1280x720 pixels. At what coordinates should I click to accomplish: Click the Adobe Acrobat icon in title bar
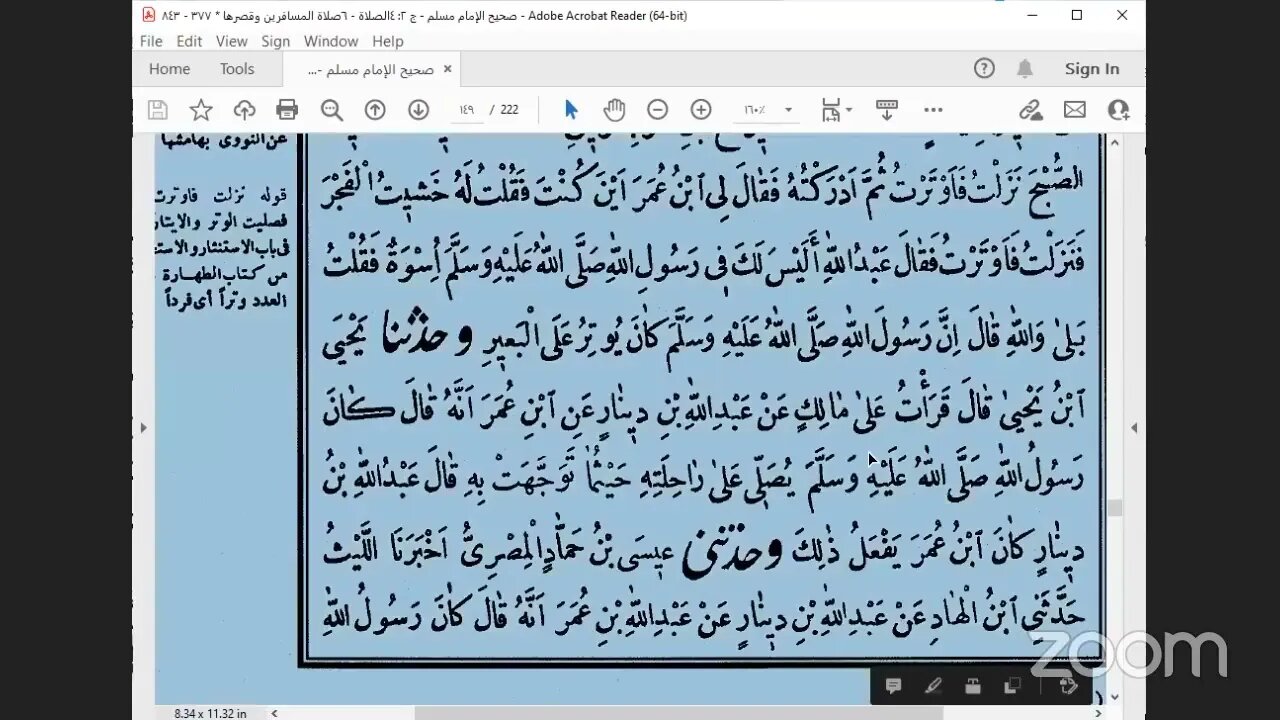point(148,15)
